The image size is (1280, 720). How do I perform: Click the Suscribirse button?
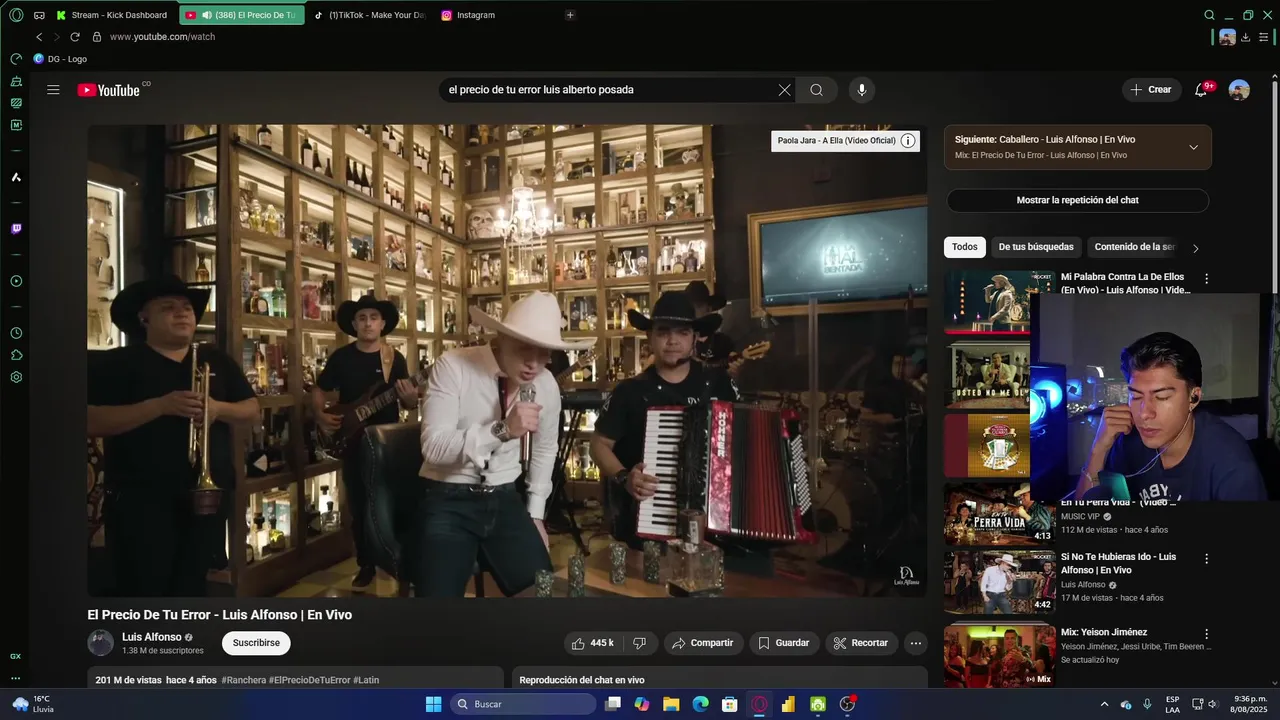click(x=256, y=643)
